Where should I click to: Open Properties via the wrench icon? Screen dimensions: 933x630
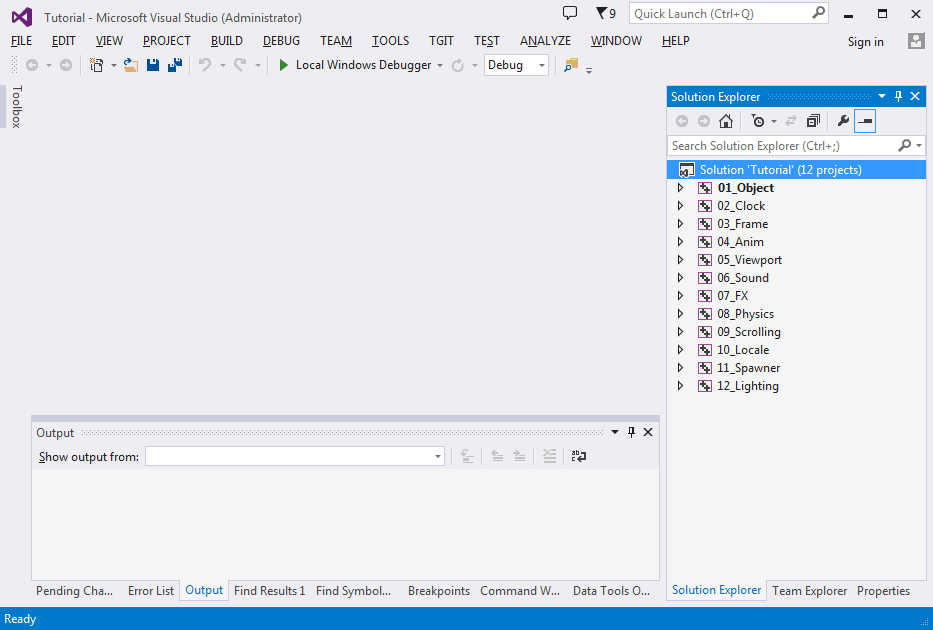click(x=843, y=121)
